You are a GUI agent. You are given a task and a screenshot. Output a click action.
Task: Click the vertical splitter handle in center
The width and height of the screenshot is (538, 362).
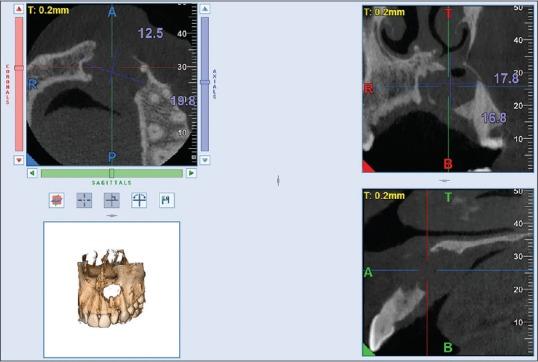click(278, 181)
